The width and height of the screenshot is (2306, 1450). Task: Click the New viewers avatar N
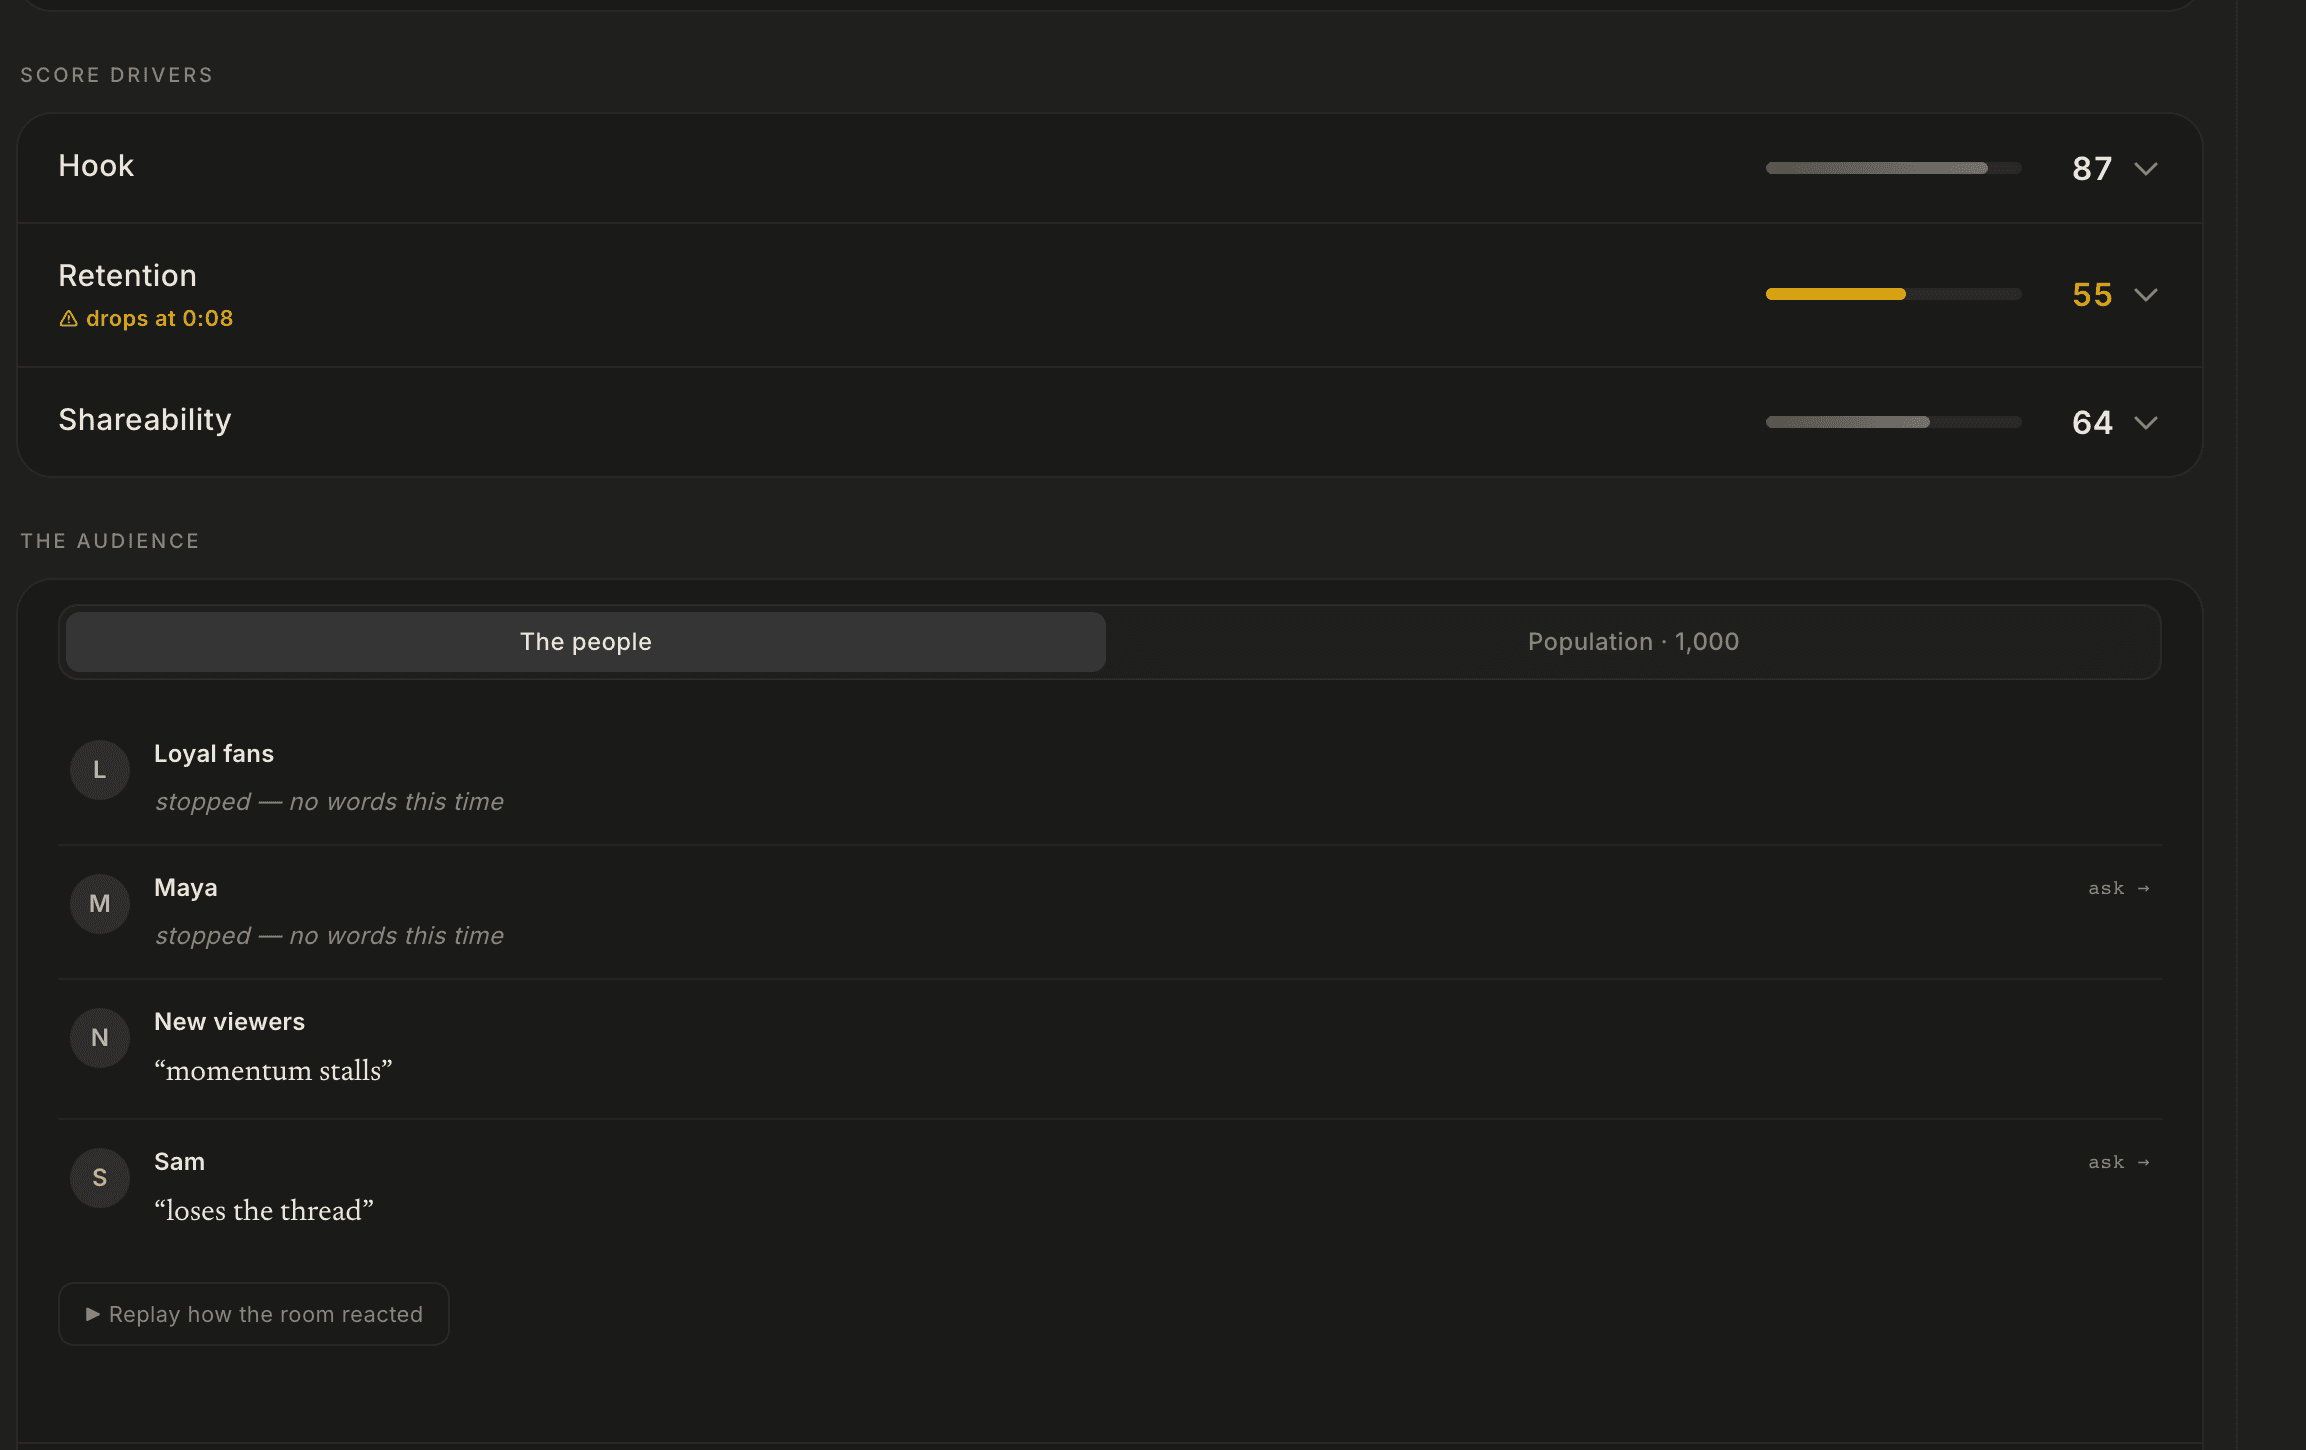click(100, 1038)
